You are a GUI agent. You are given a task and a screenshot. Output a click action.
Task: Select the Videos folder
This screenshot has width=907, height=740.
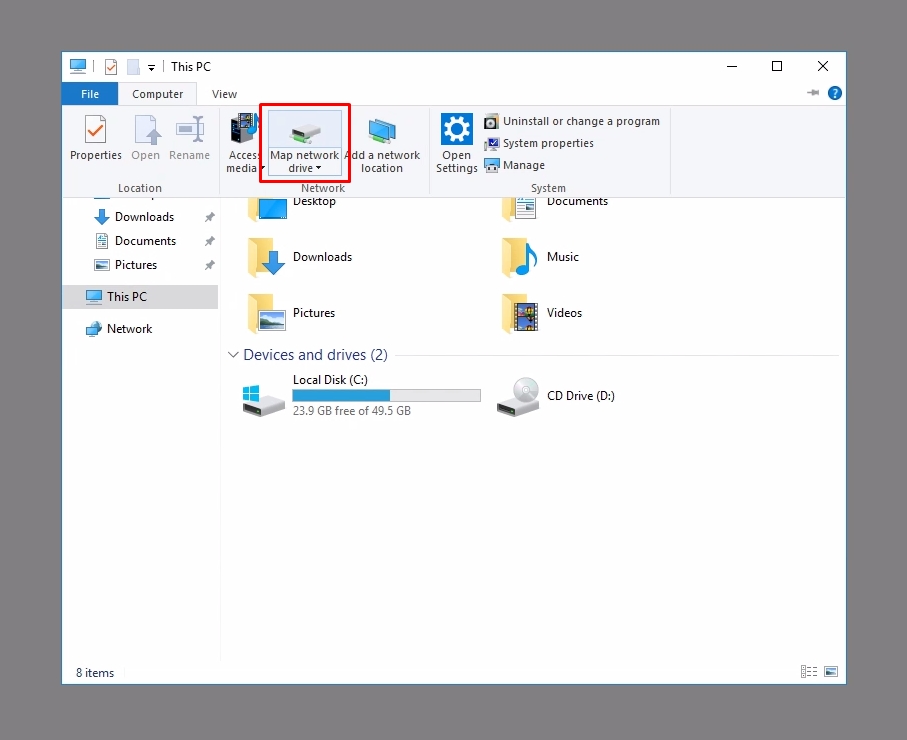pyautogui.click(x=542, y=313)
